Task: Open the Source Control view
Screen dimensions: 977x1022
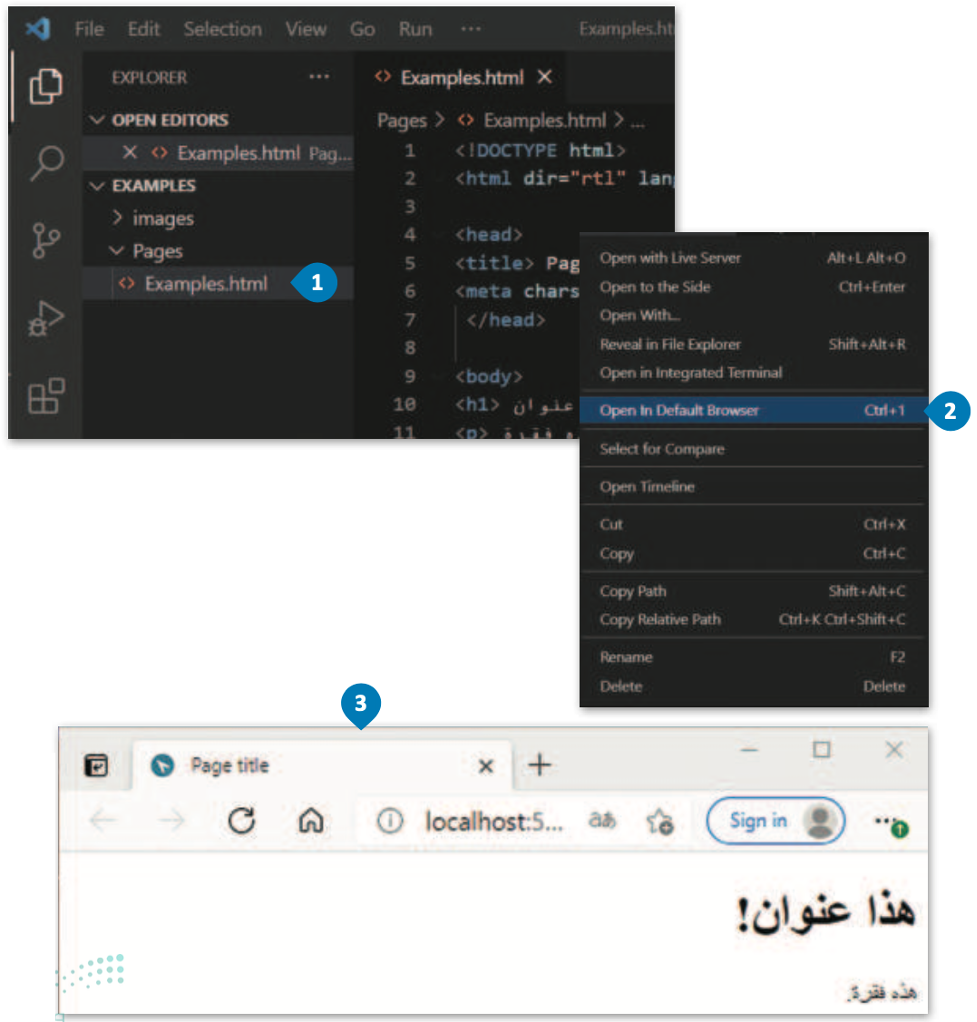Action: (x=45, y=241)
